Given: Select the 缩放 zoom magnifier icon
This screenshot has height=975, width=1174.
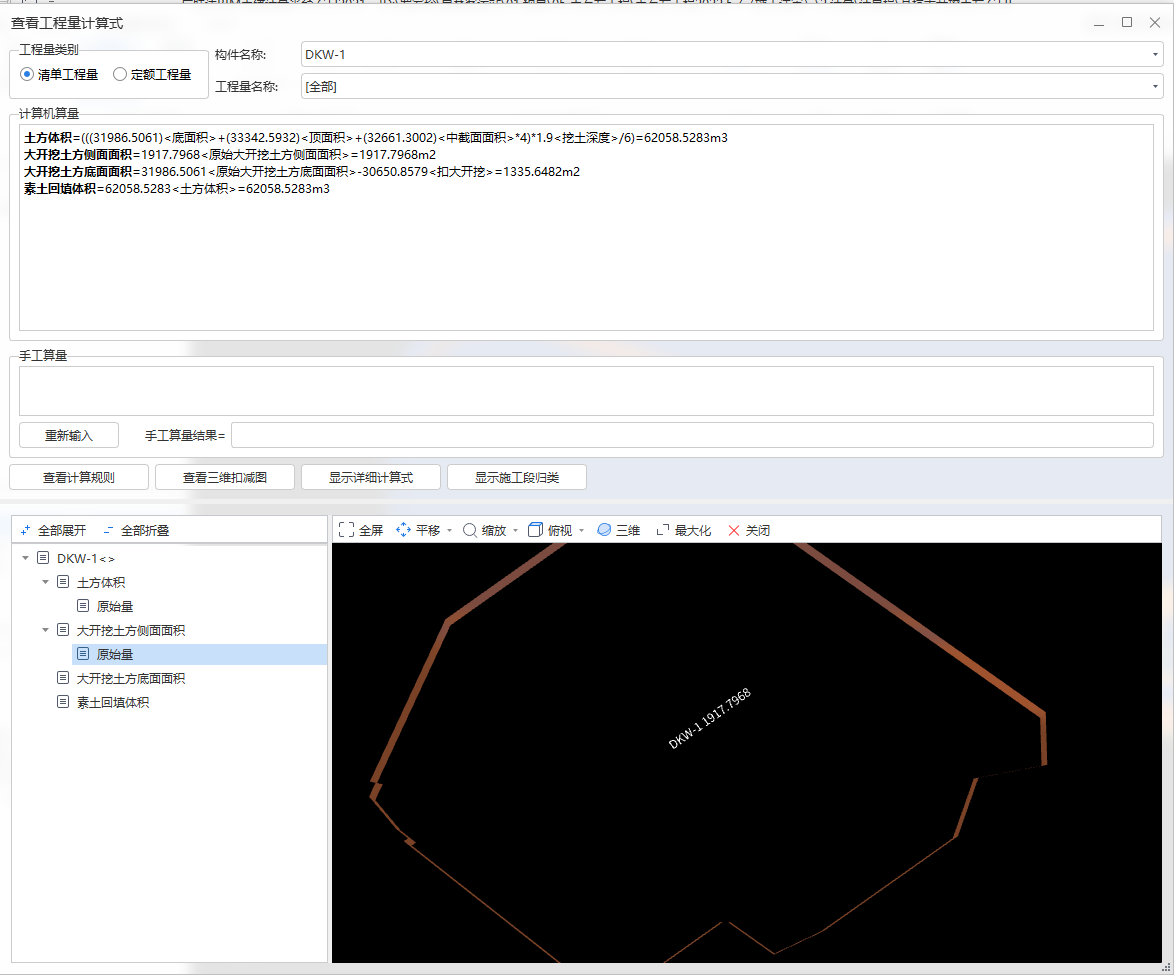Looking at the screenshot, I should [469, 530].
